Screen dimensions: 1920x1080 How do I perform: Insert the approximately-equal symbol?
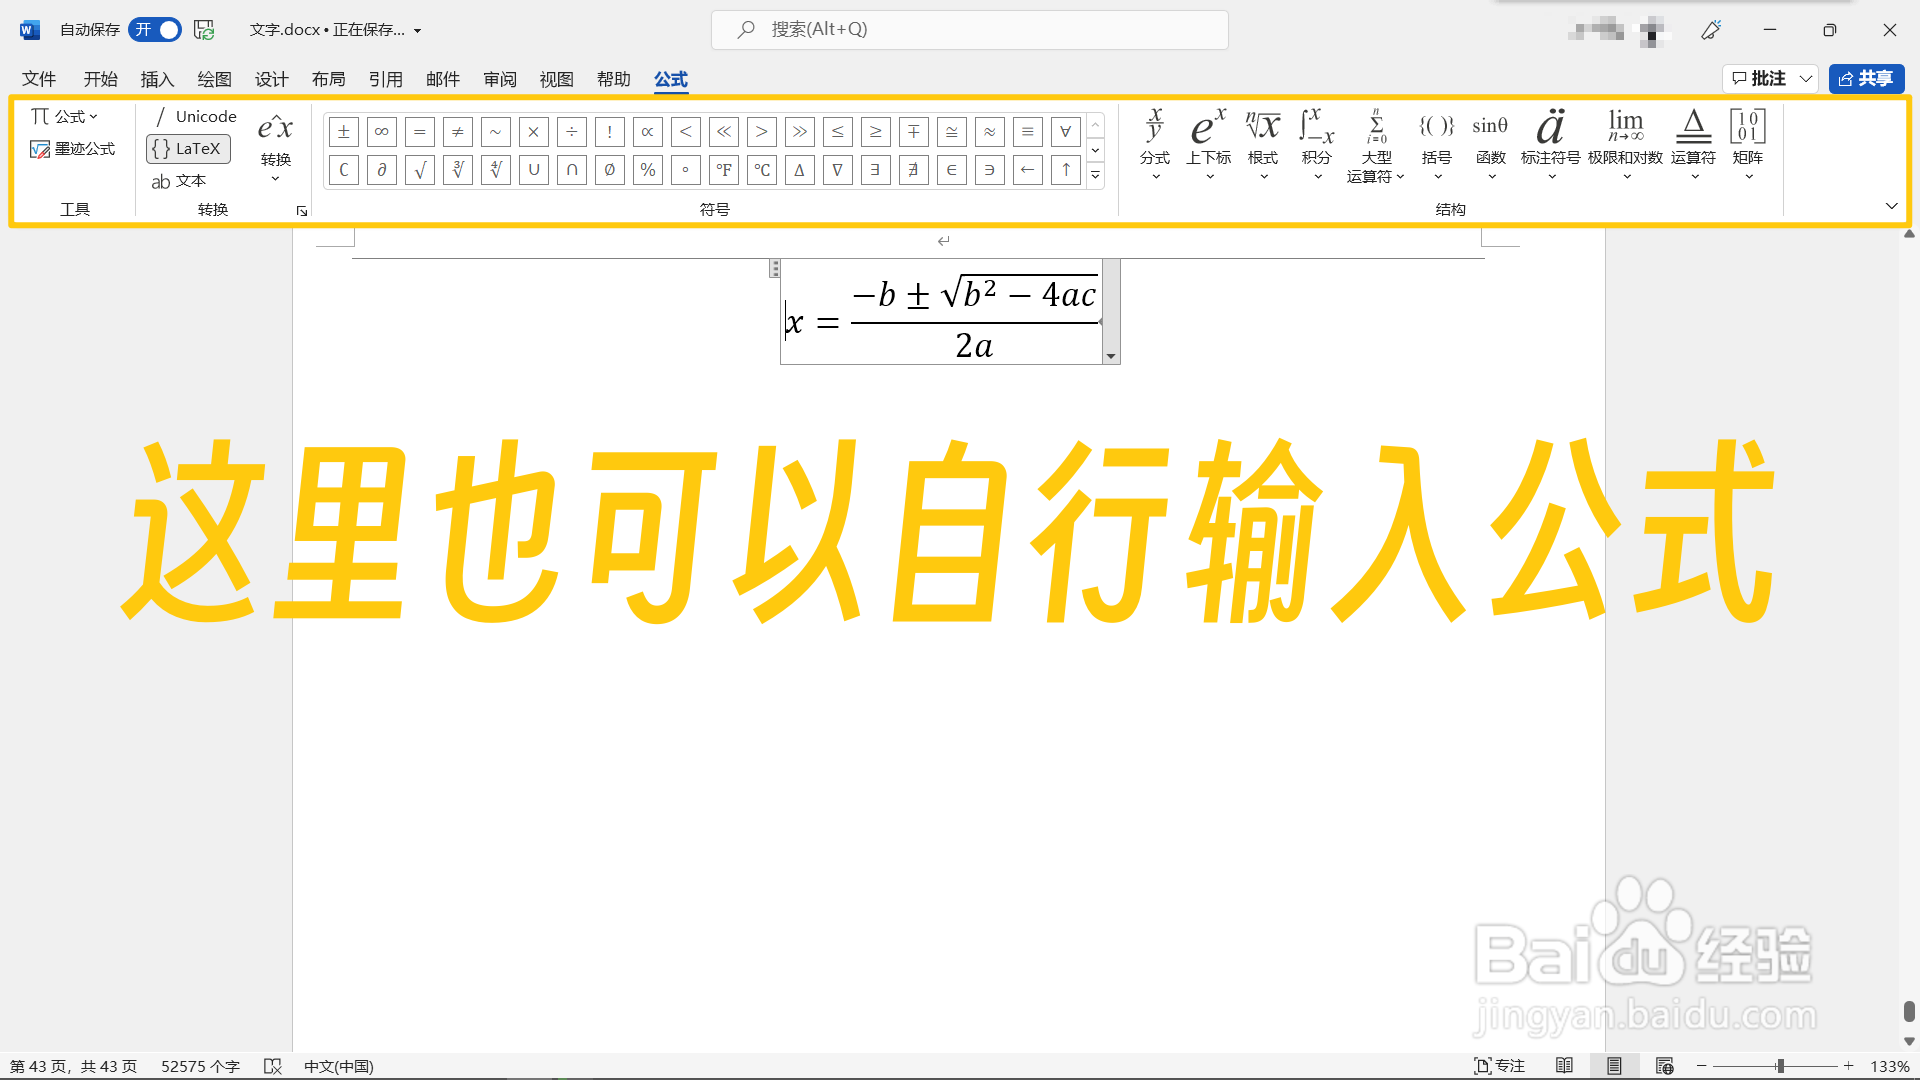(x=990, y=132)
